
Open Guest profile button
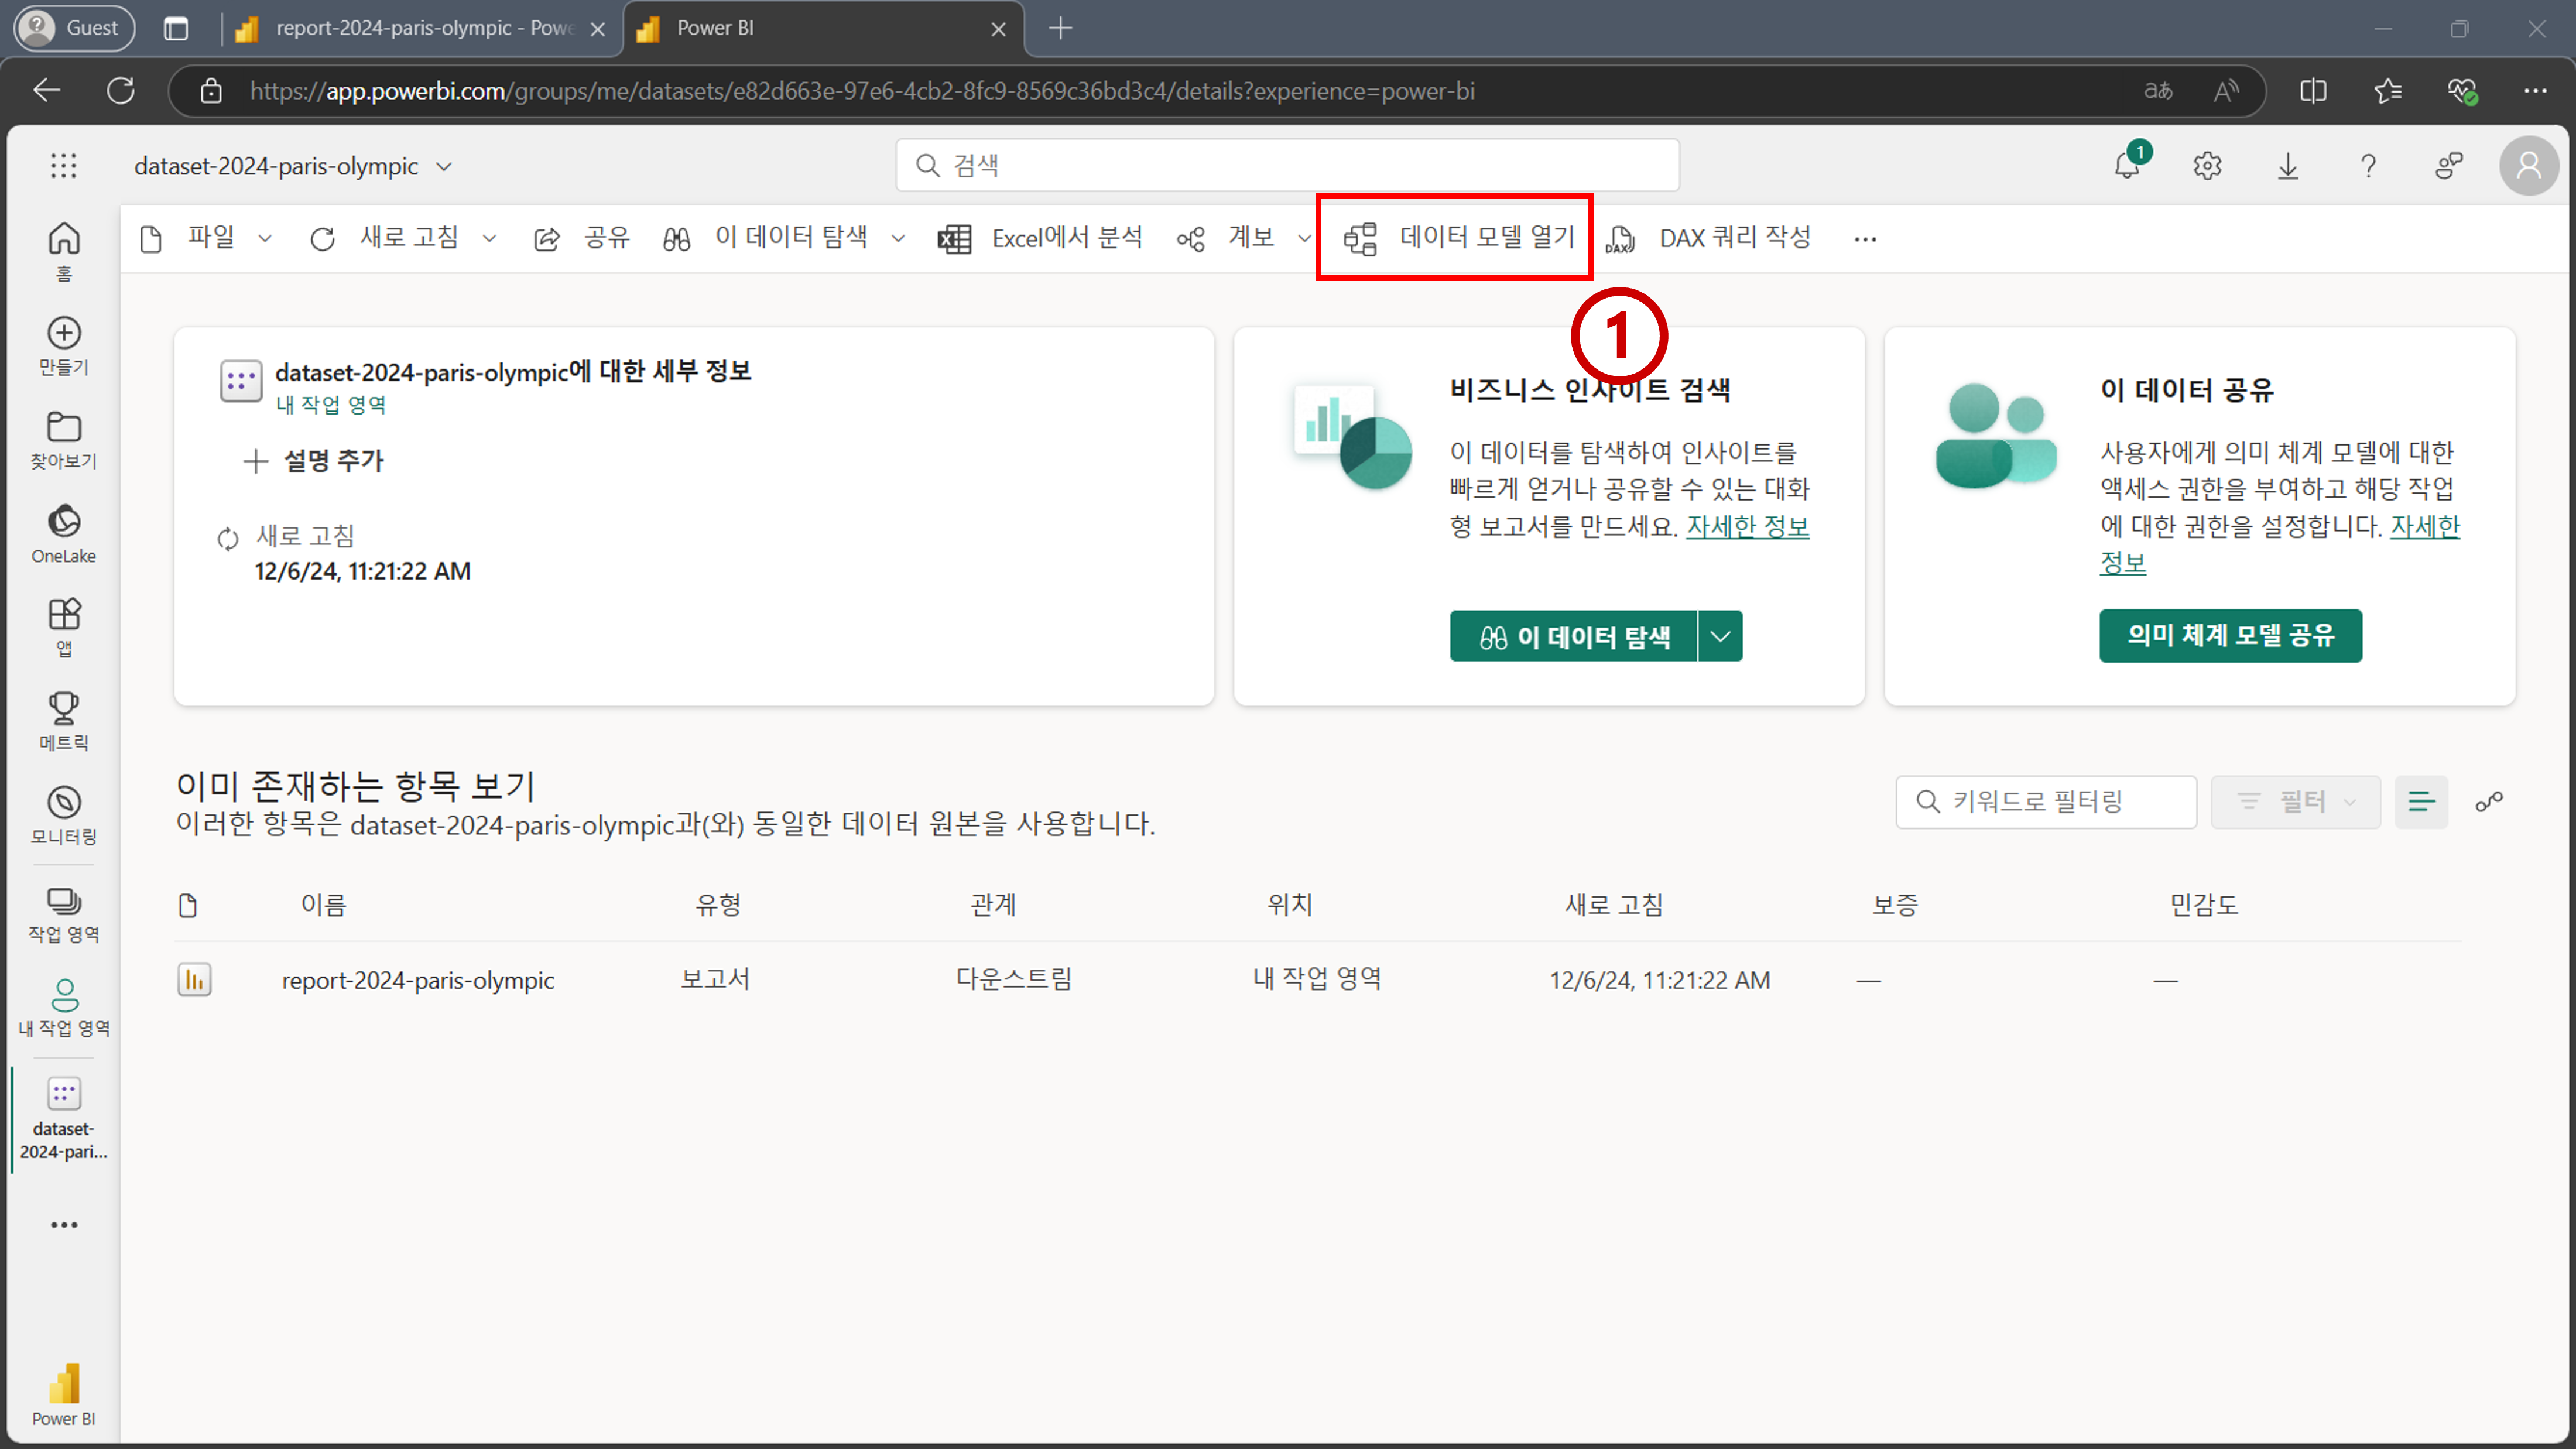point(74,28)
